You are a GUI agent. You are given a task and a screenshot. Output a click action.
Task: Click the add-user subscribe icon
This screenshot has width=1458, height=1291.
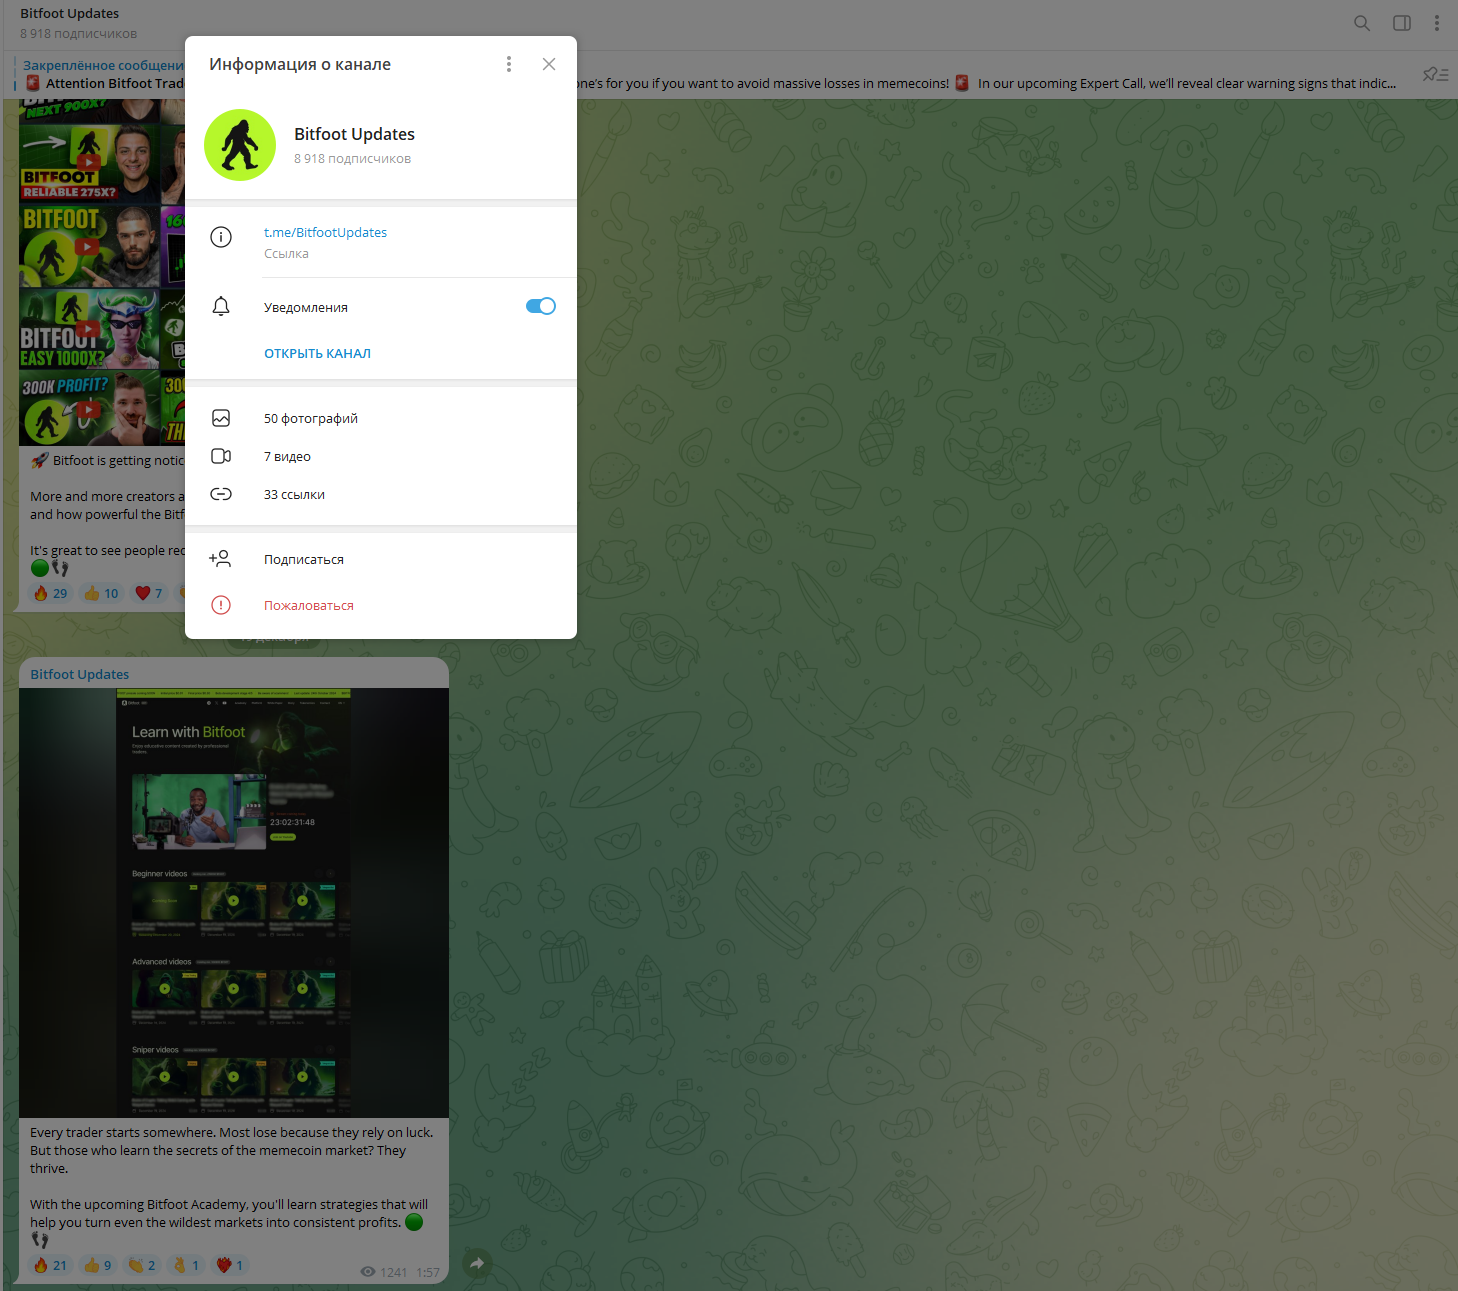tap(220, 559)
